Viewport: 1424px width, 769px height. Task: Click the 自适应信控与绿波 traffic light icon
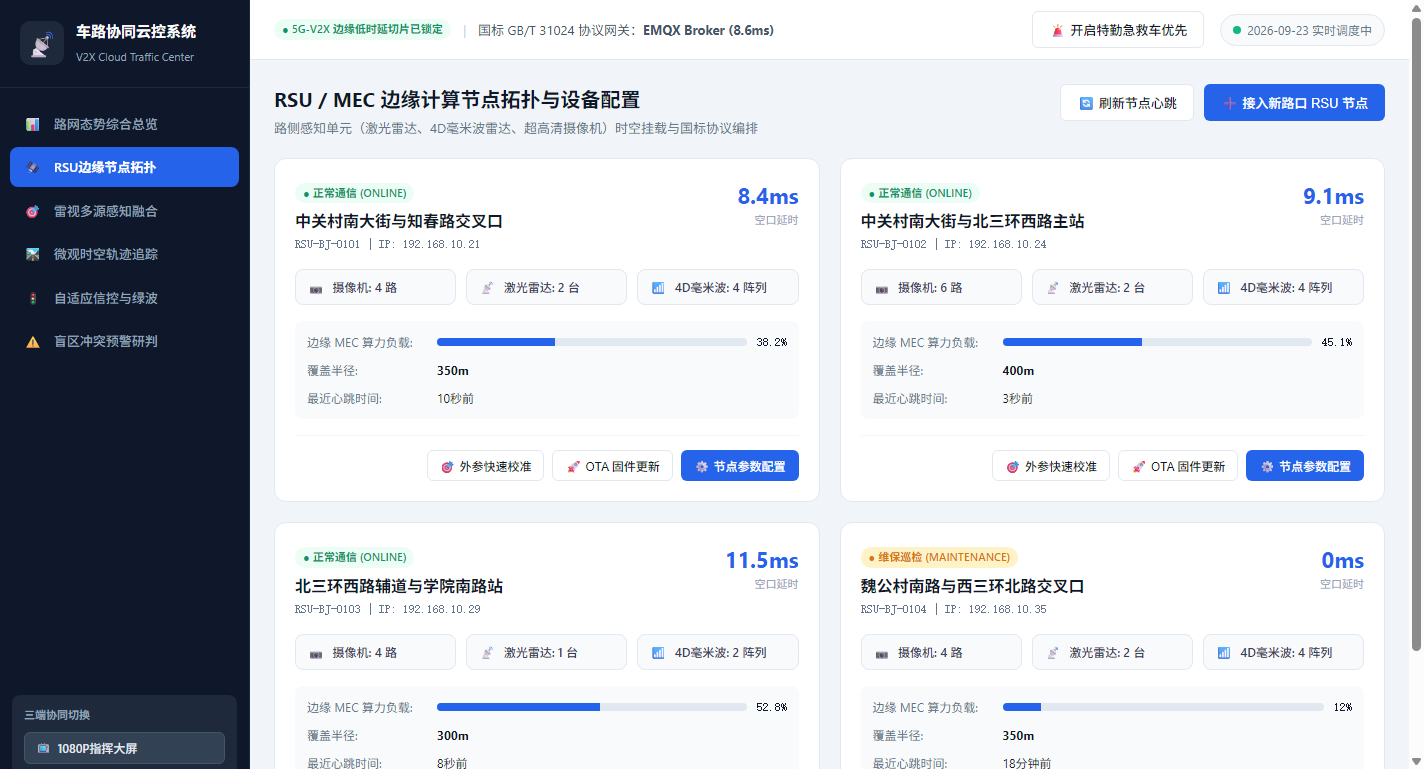[33, 299]
